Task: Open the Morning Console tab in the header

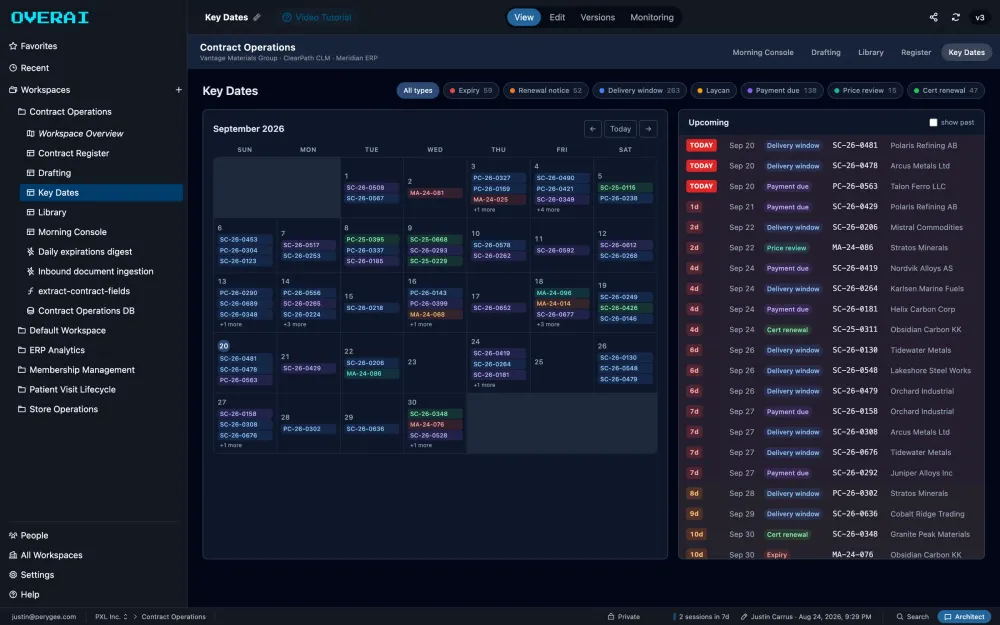Action: point(763,52)
